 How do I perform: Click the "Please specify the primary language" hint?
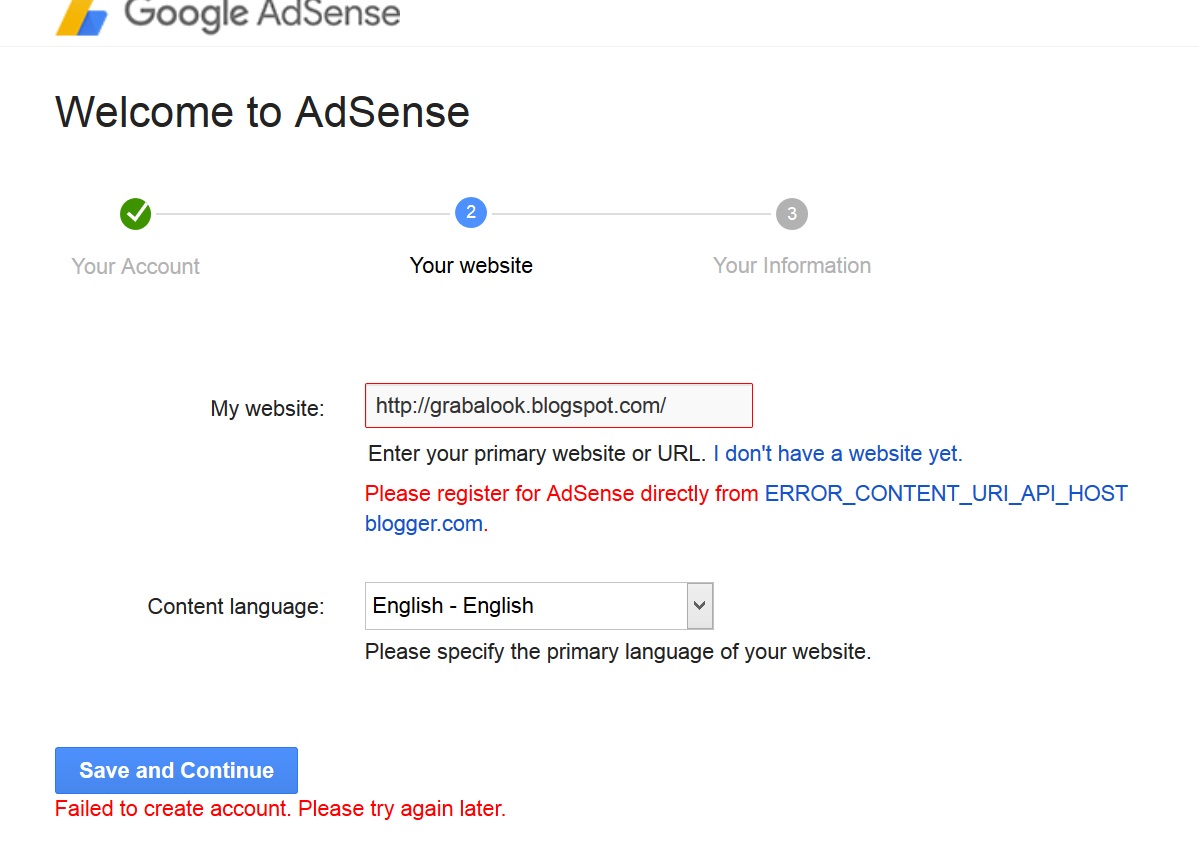(x=618, y=652)
